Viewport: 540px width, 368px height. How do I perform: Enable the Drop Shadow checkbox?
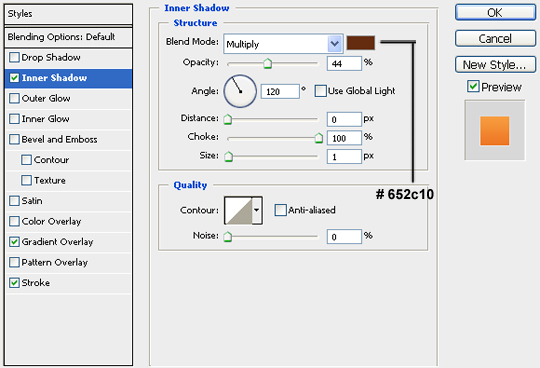tap(14, 57)
